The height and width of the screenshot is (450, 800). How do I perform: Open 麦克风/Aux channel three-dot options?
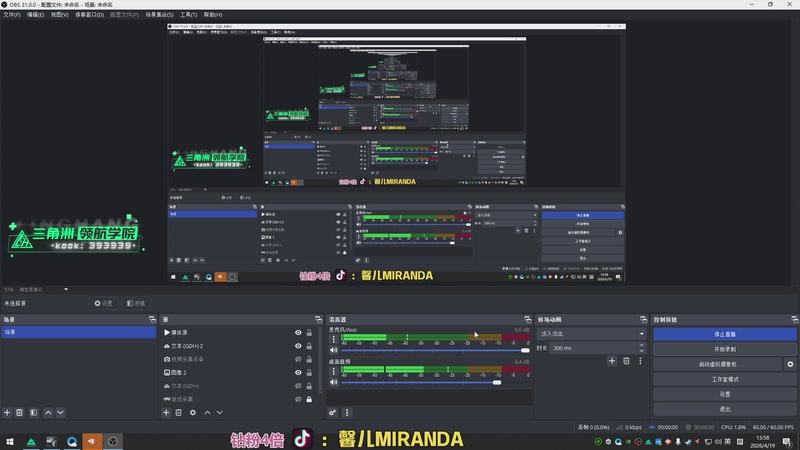coord(334,339)
